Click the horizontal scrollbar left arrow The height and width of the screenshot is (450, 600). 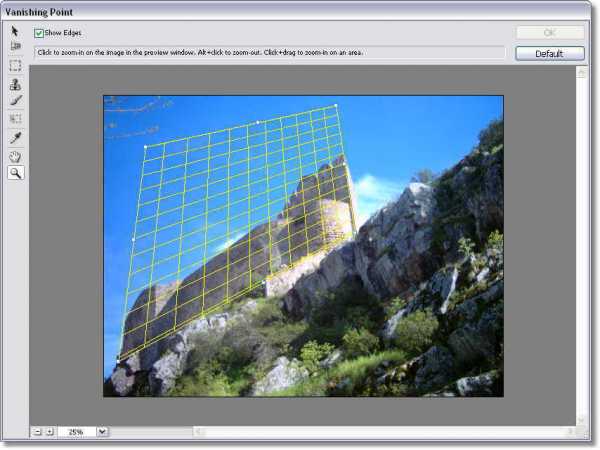(x=199, y=432)
